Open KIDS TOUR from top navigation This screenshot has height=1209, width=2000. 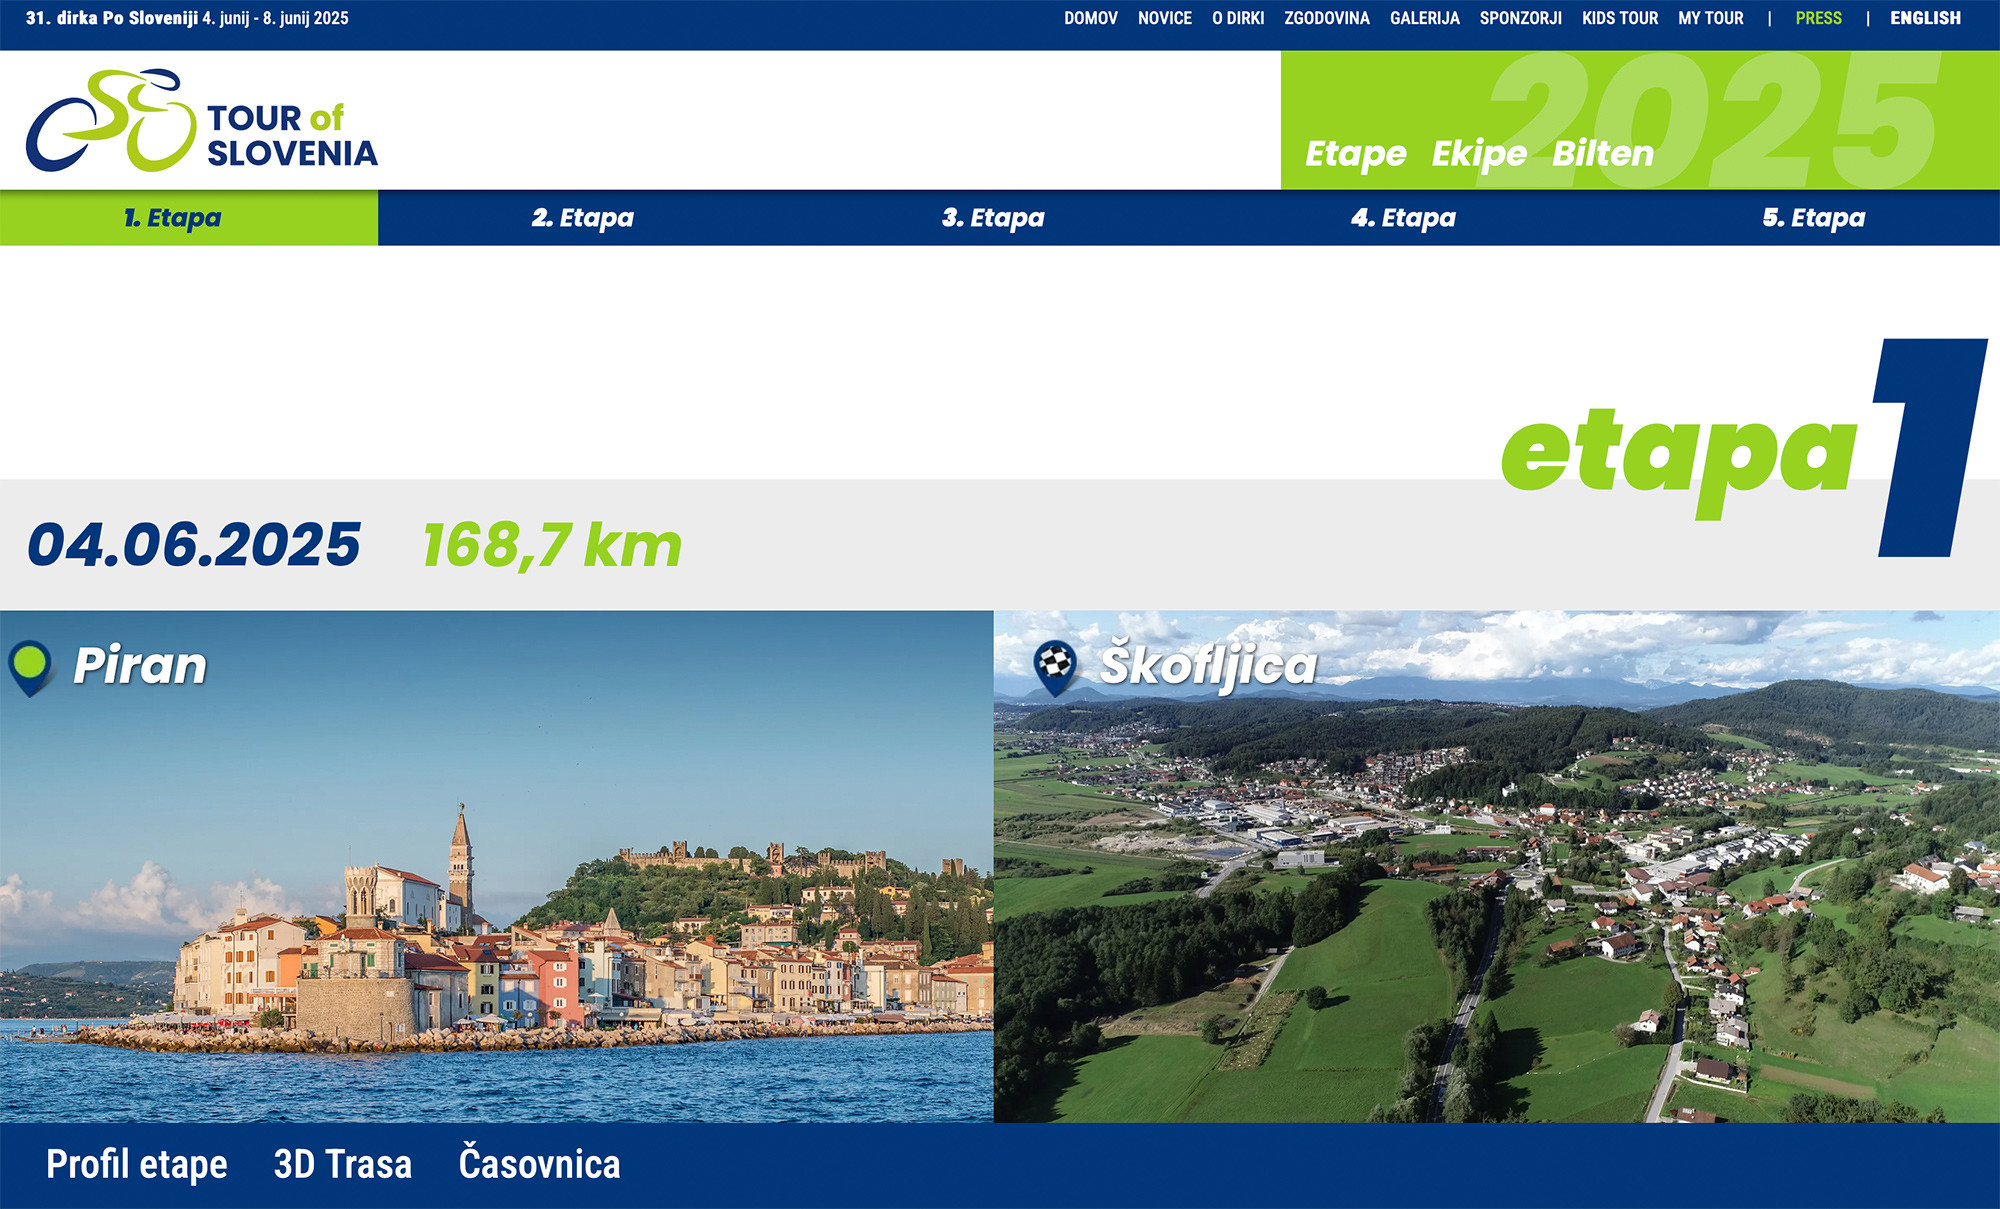tap(1619, 18)
